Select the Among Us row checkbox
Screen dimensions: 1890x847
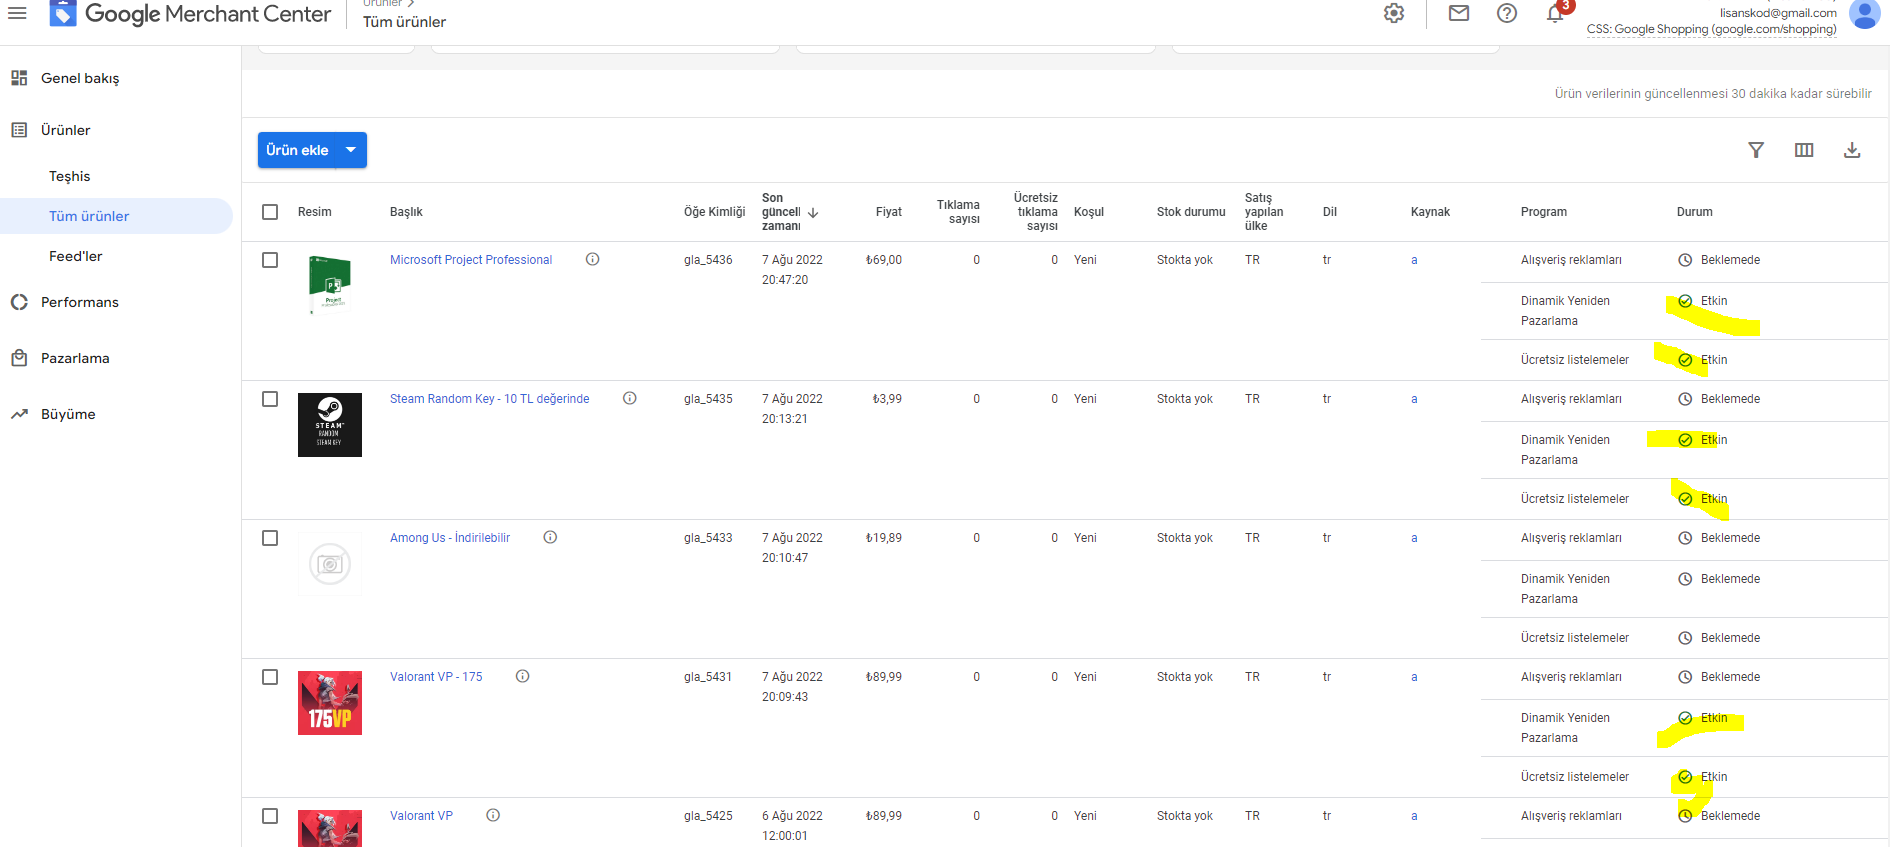click(270, 538)
